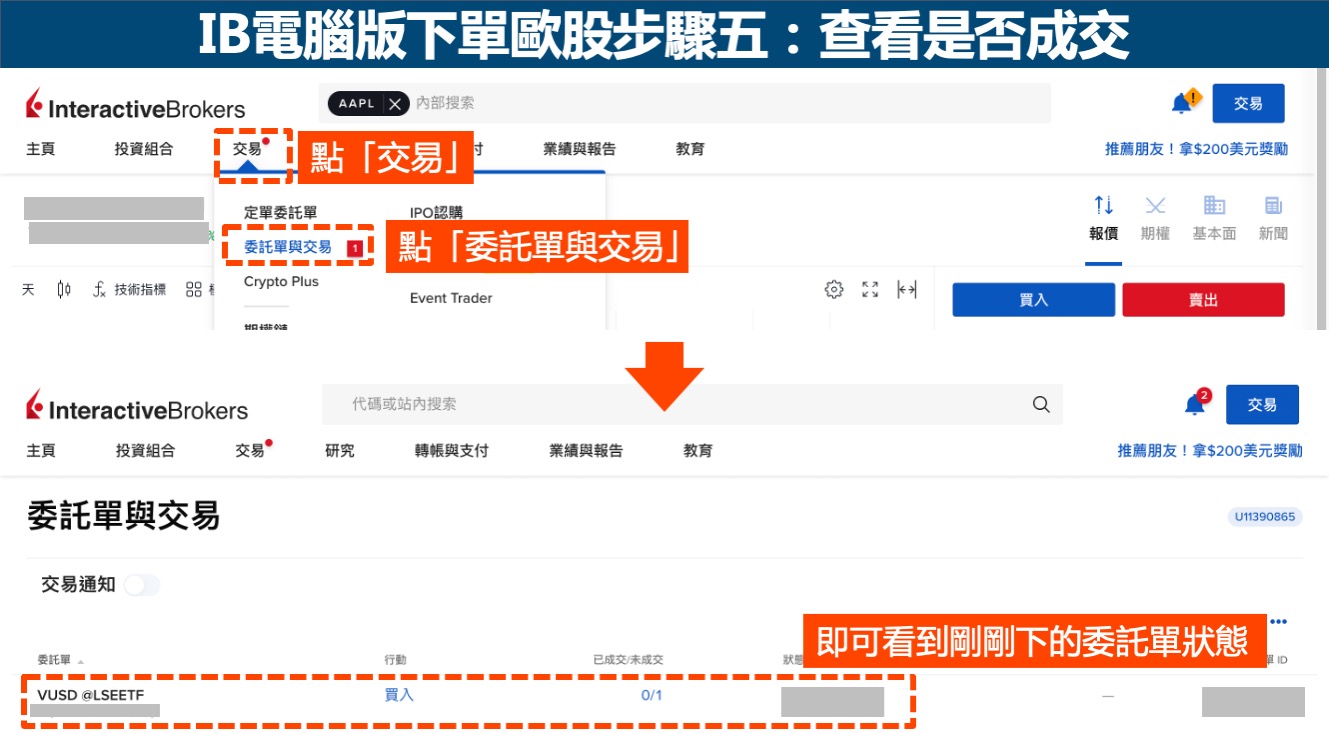
Task: Open the notification bell showing 2 alerts
Action: 1196,403
